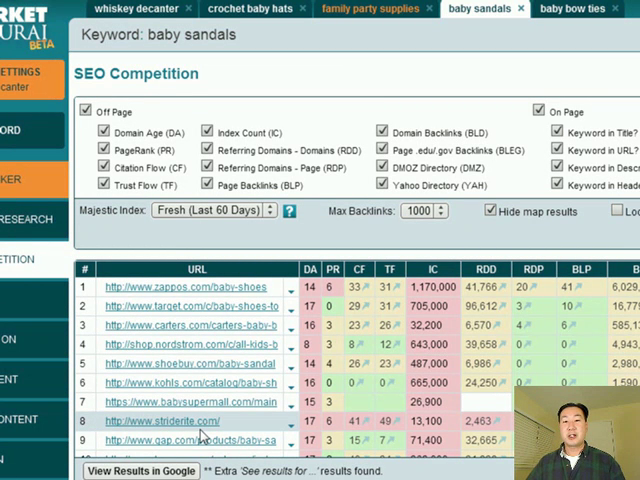Viewport: 640px width, 480px height.
Task: Open the shoebuy.com baby-sandal link
Action: [x=190, y=363]
